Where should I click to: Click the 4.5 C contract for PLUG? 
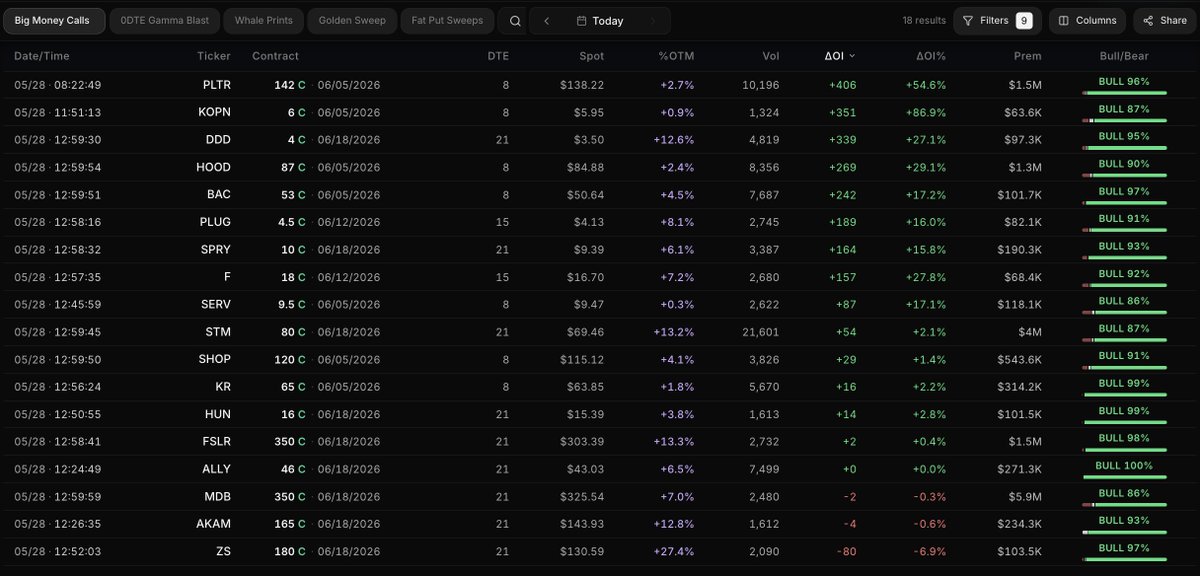(292, 222)
